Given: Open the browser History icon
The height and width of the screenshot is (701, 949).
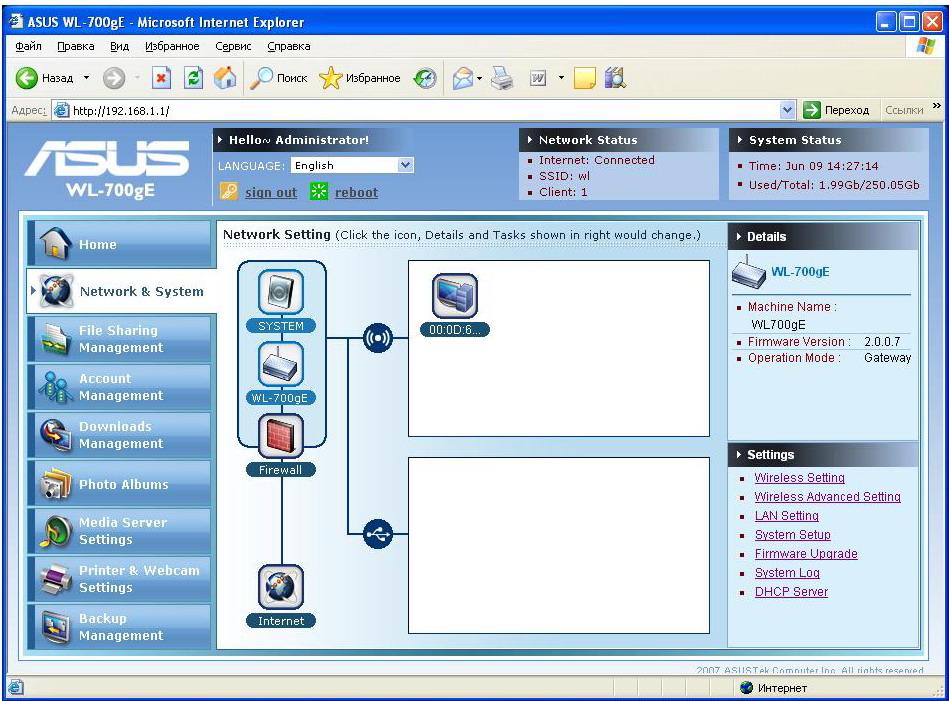Looking at the screenshot, I should pos(425,78).
